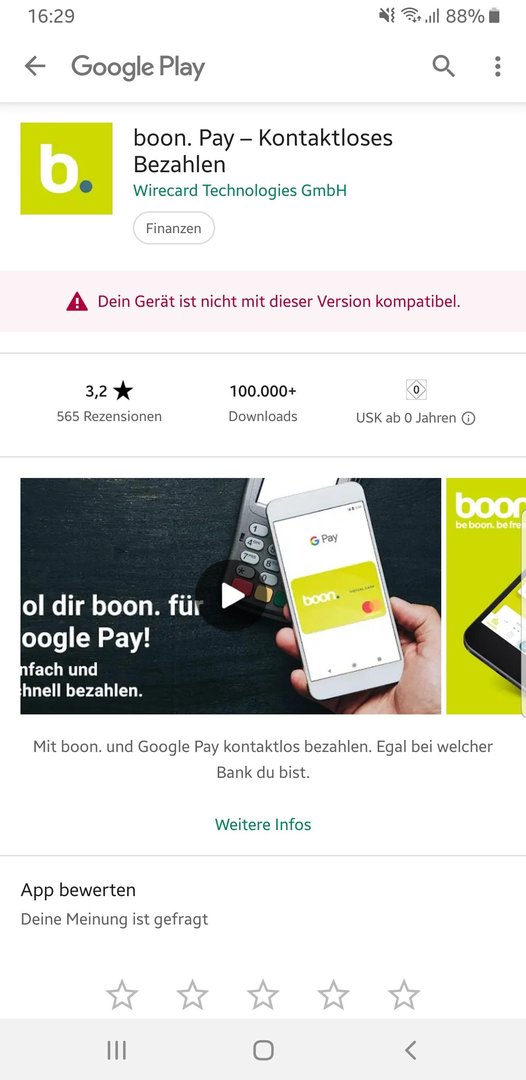
Task: Tap the Android navigation back chevron
Action: pos(410,1050)
